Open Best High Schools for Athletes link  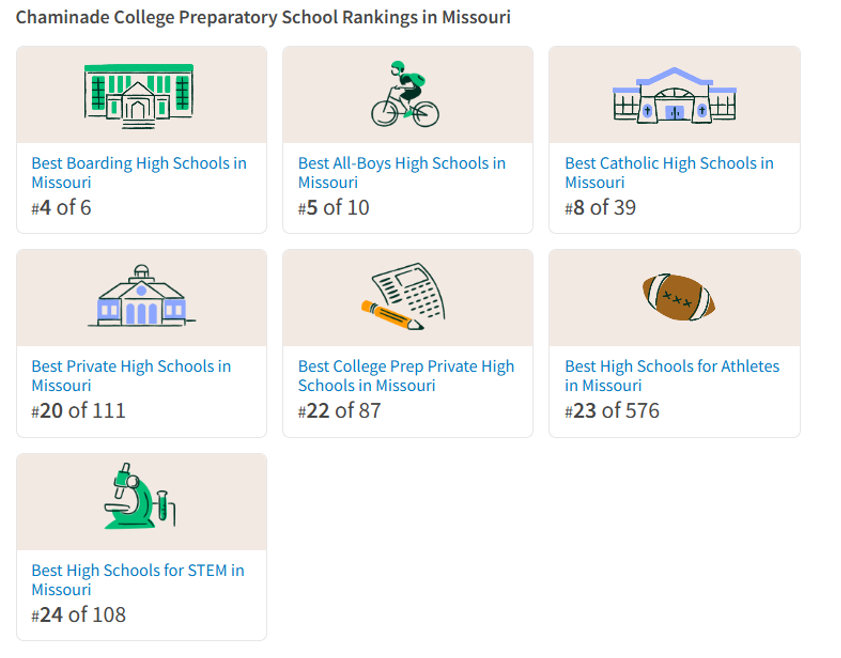tap(671, 376)
